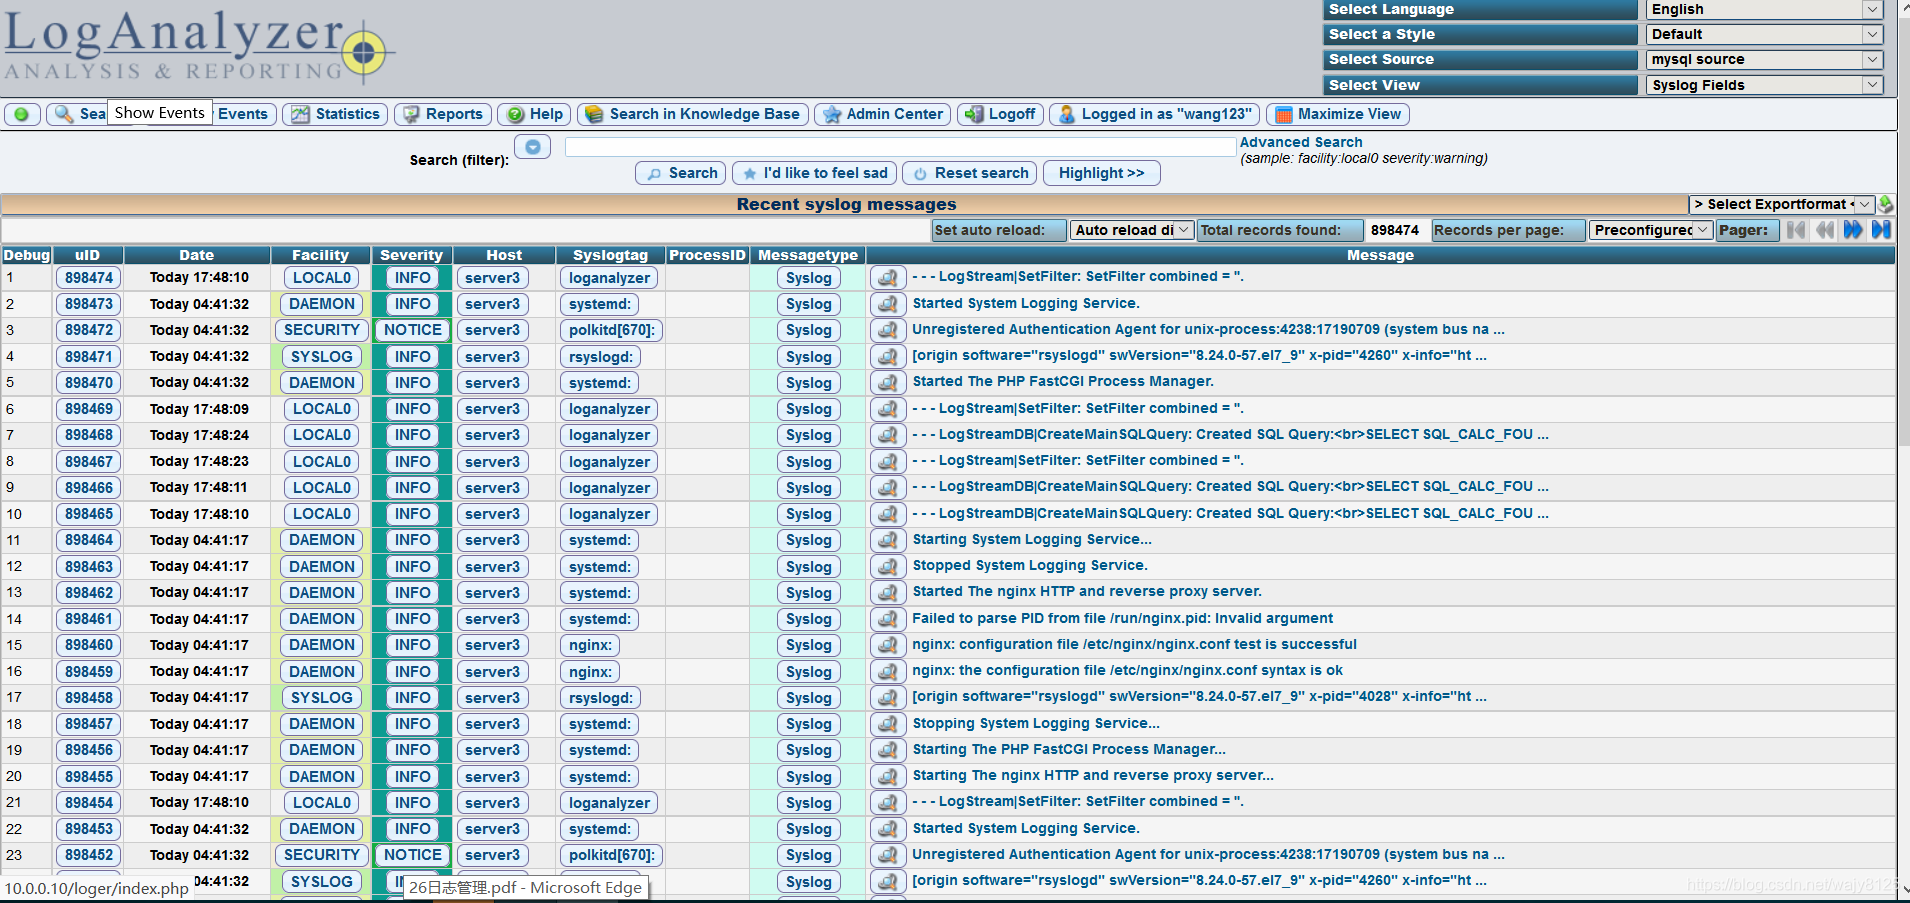Click nginx: syslogtag in row 15

pos(590,645)
